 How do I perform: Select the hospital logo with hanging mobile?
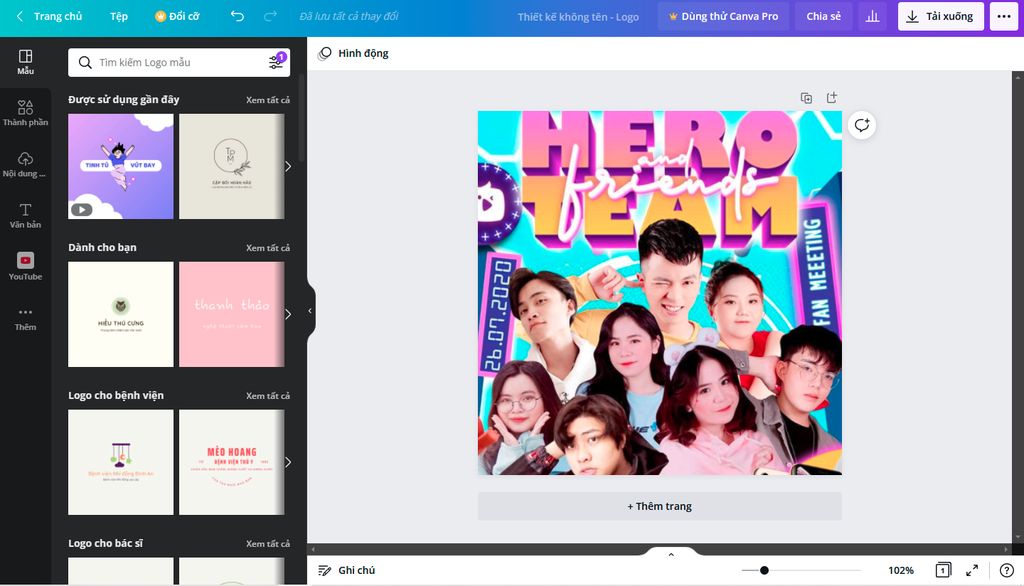click(x=121, y=463)
